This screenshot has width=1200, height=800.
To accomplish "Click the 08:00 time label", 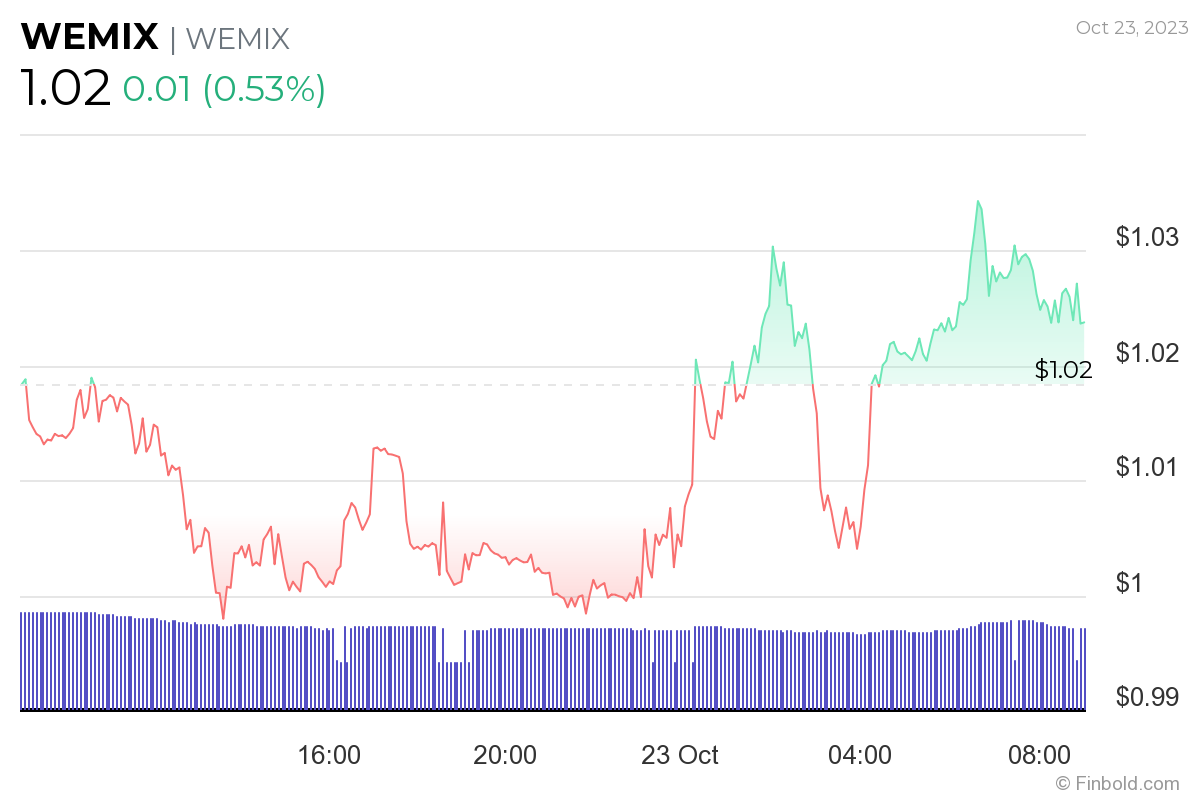I will point(1038,755).
